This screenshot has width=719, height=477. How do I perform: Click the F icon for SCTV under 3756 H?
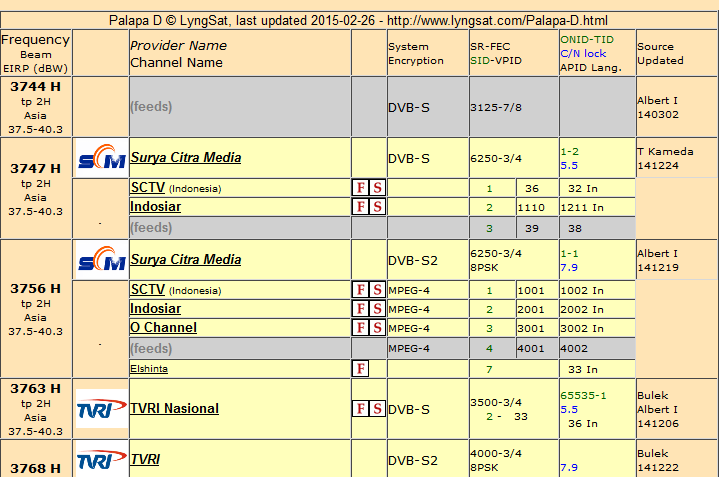[361, 290]
